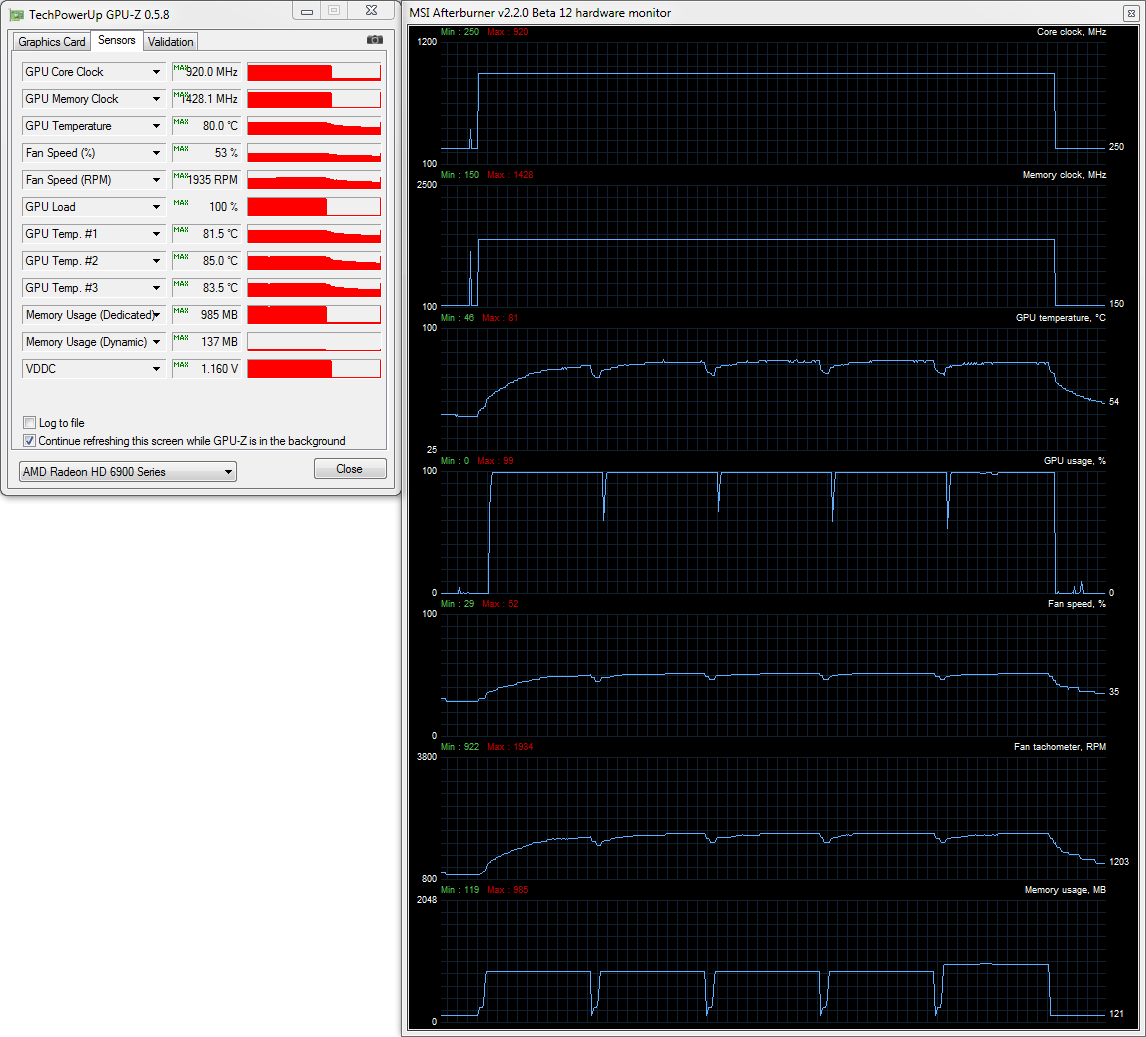Click the GPU Core Clock 920.0 MHz value

pos(207,72)
